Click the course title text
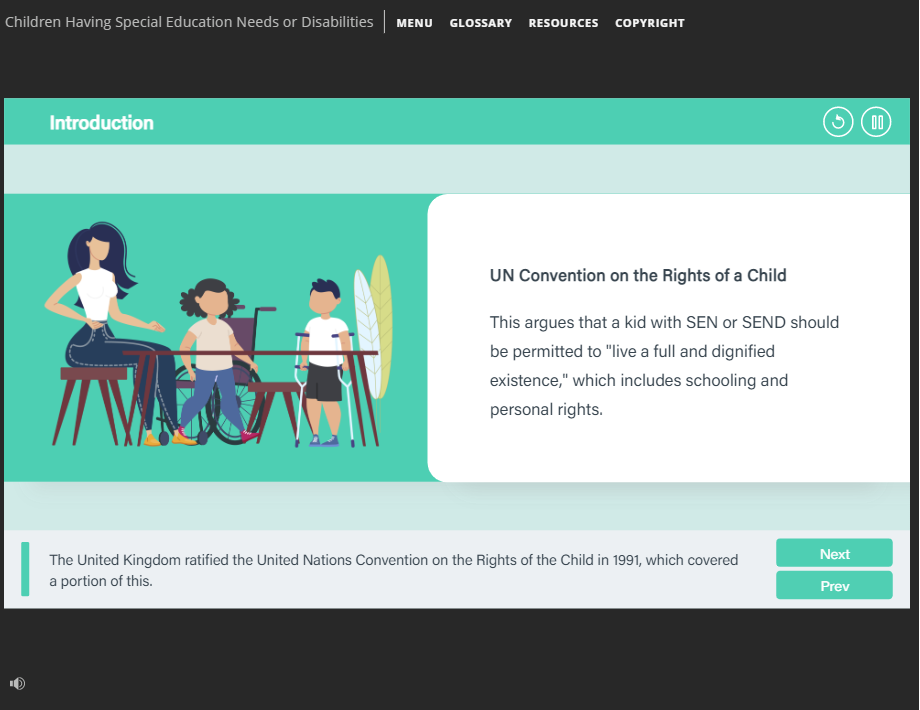Viewport: 920px width, 710px height. click(x=189, y=22)
